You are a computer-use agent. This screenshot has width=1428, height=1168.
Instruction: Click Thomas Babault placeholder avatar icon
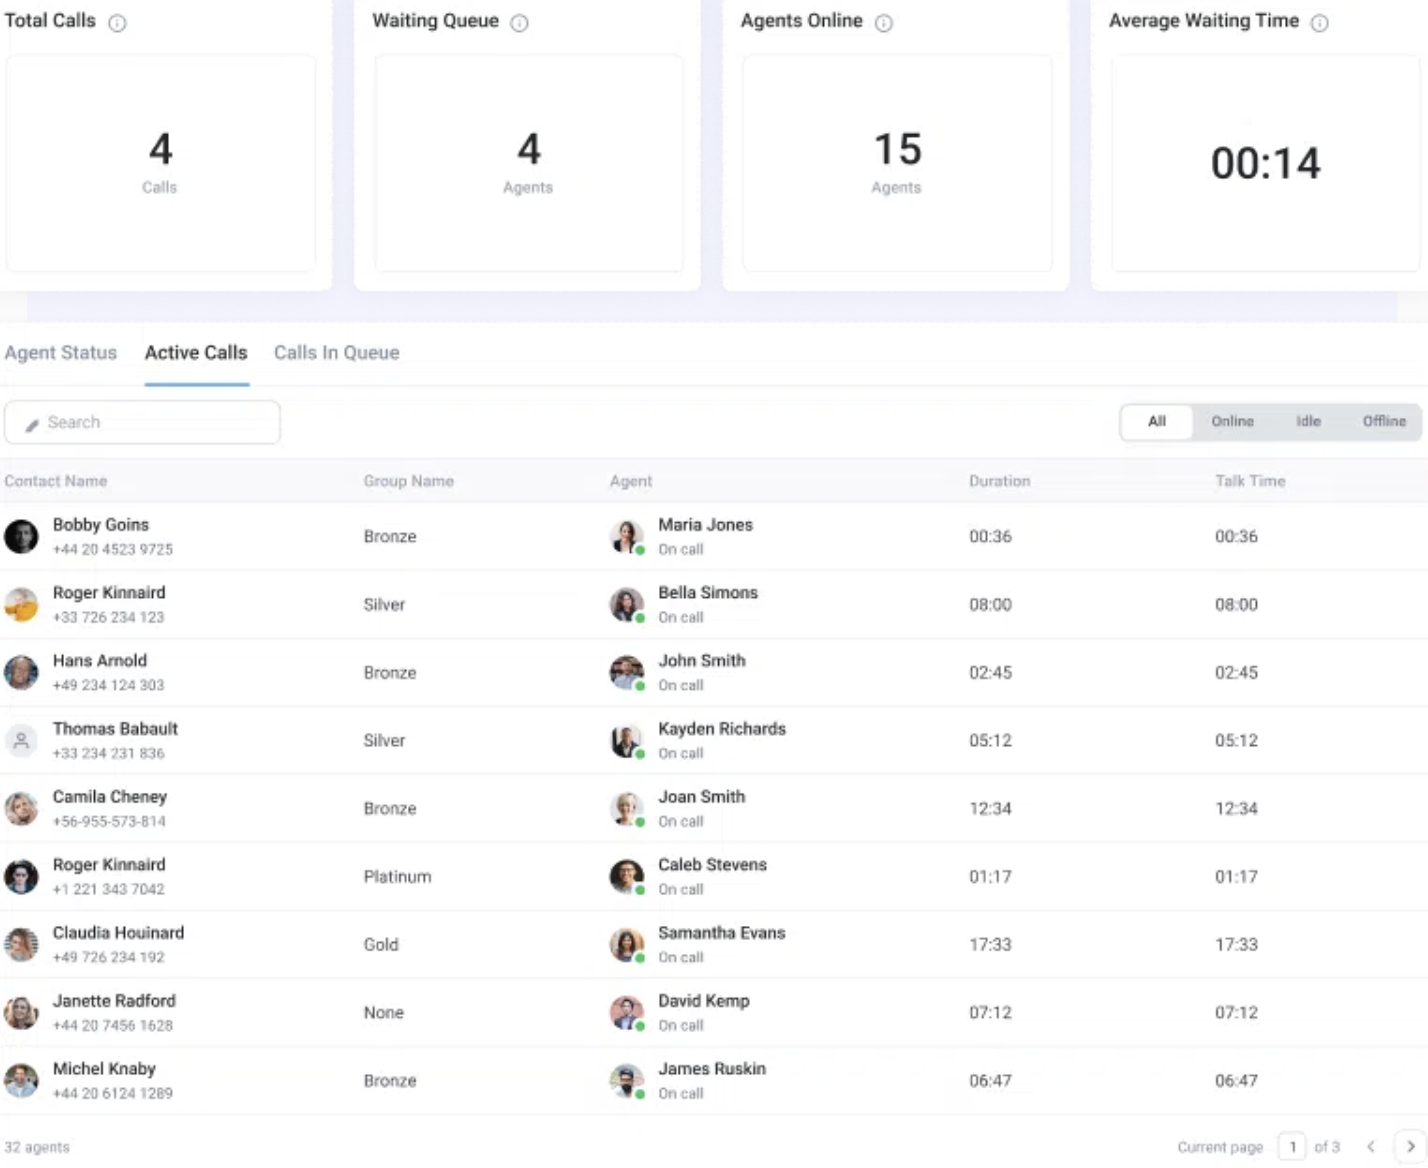21,741
